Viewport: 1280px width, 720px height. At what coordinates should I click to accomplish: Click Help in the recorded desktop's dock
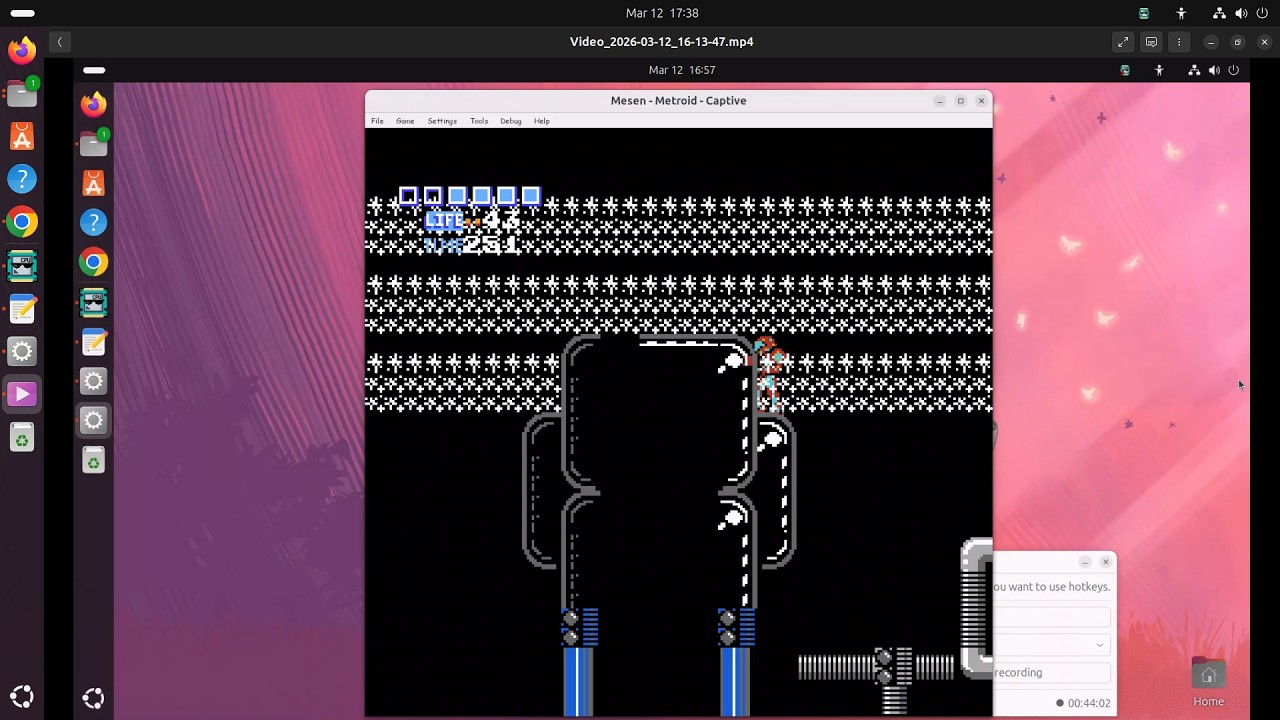(x=93, y=222)
